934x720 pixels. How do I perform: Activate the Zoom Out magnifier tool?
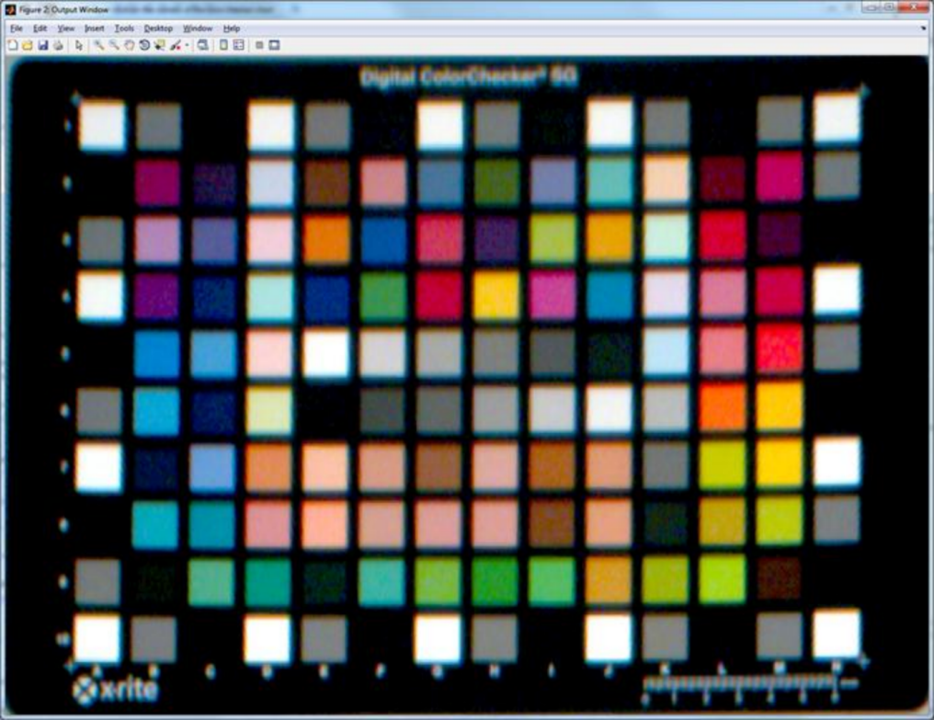[114, 45]
